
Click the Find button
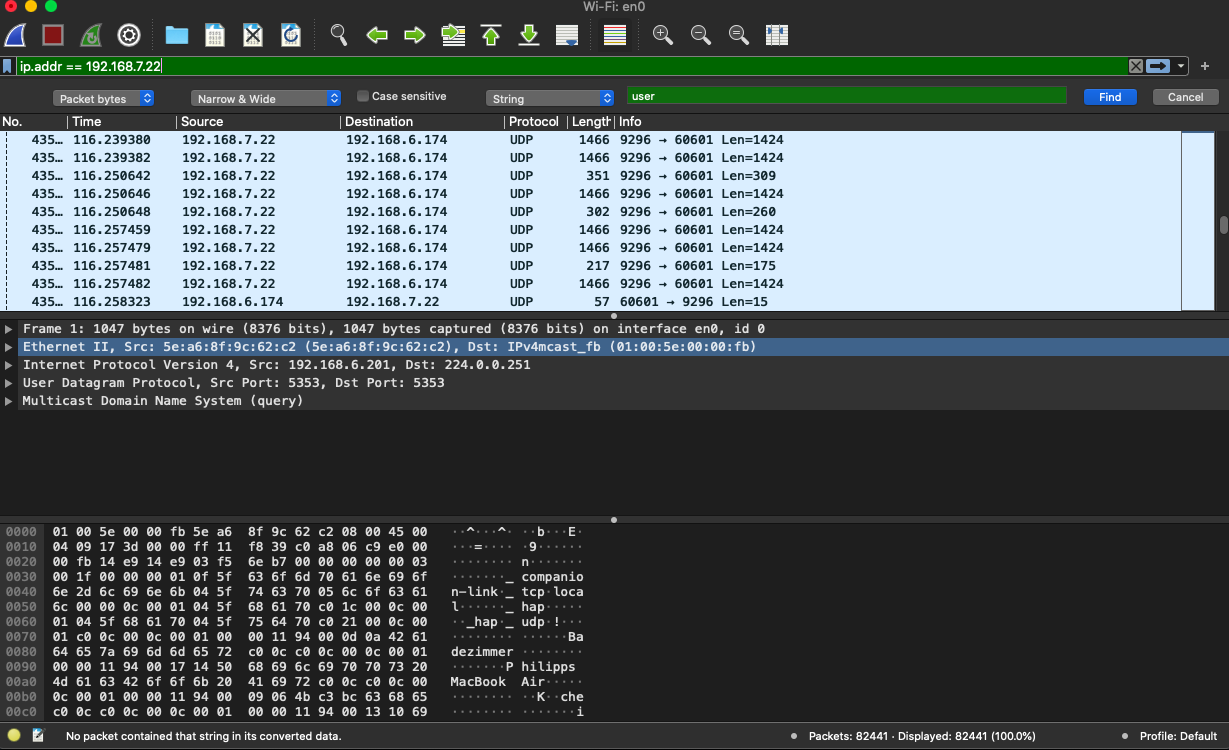tap(1109, 97)
